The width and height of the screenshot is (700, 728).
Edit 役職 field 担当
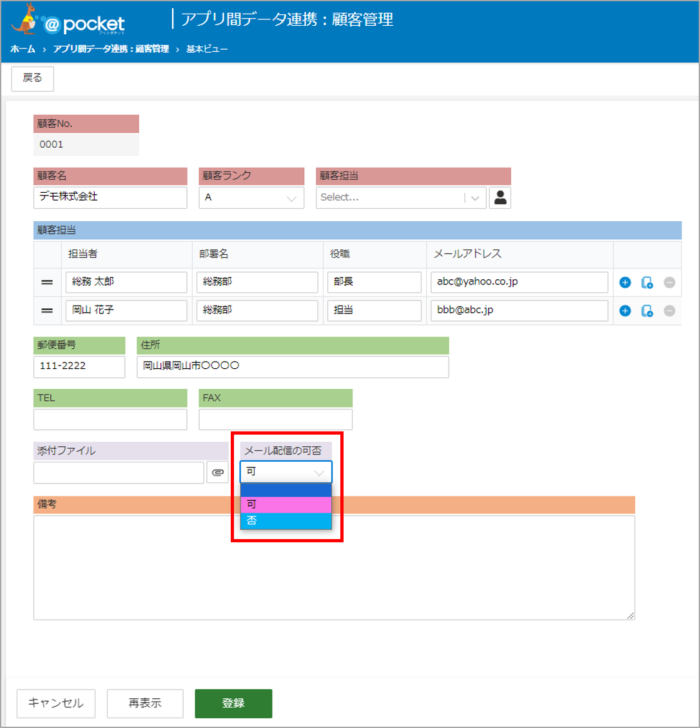pos(374,310)
